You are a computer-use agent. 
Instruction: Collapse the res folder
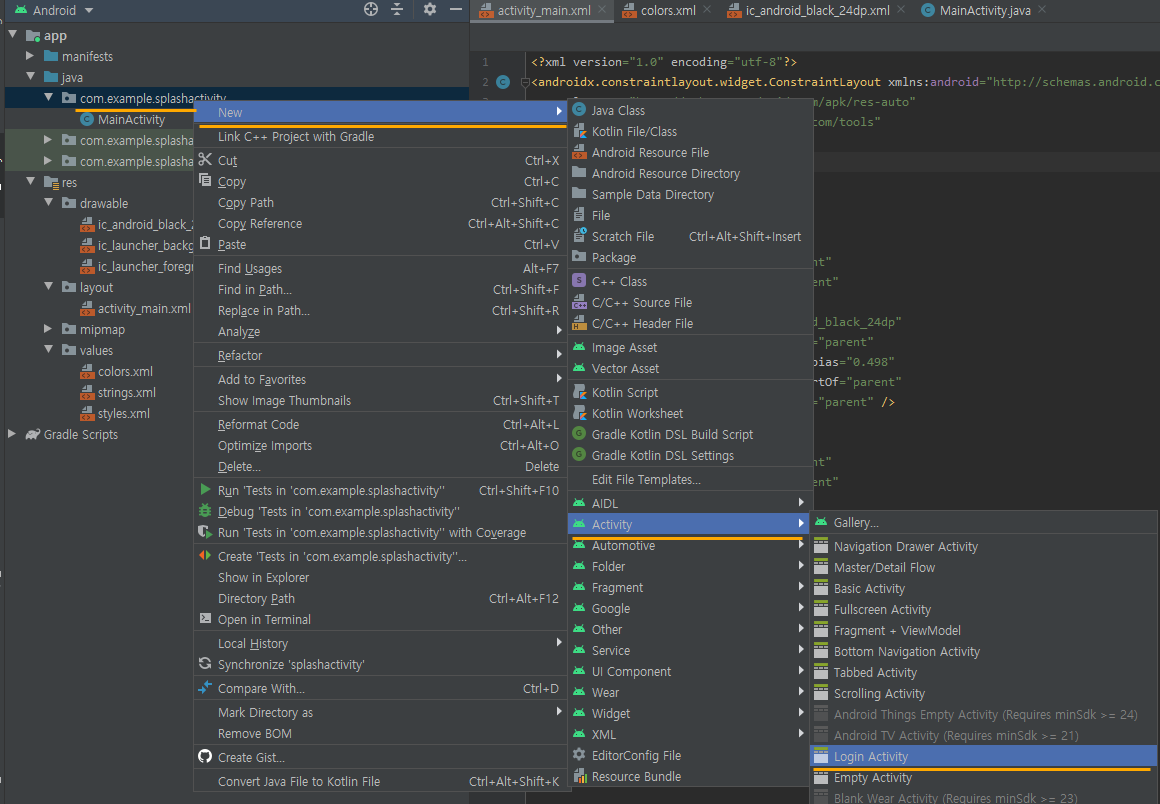(30, 181)
